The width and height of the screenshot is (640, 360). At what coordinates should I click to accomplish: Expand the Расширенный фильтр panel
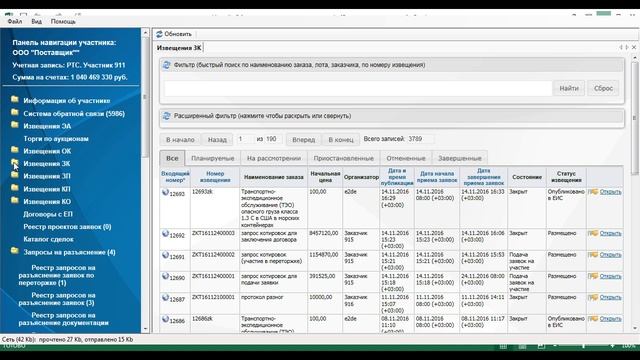click(391, 116)
